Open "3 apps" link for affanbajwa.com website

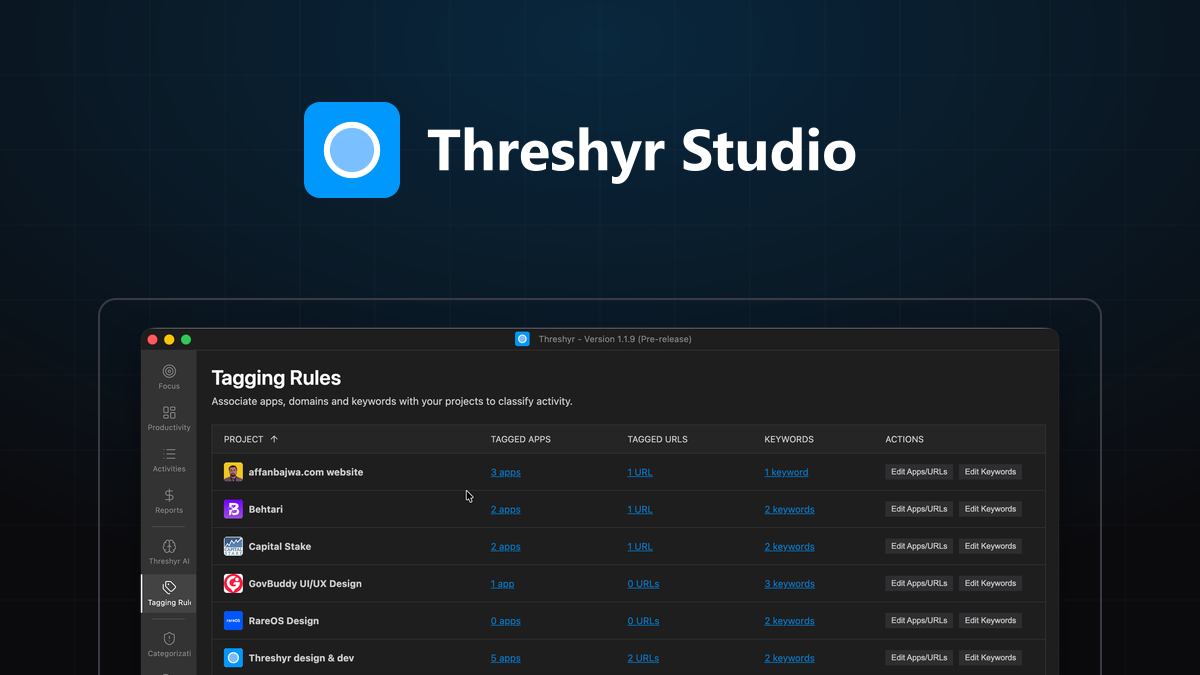pos(505,472)
